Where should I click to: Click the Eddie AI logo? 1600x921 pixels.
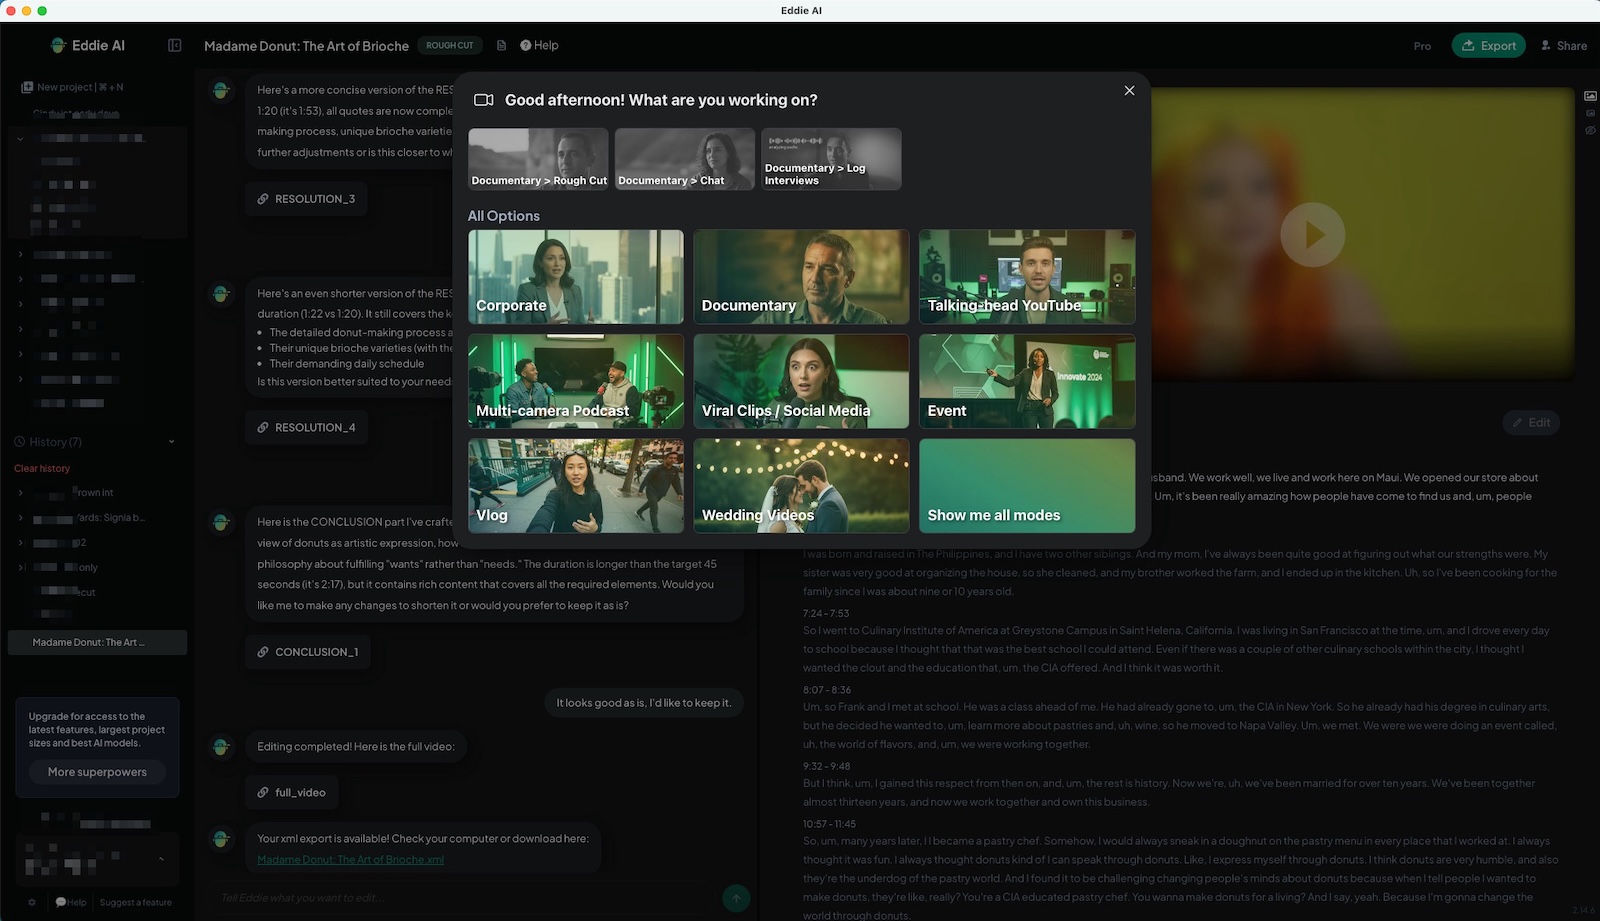pos(88,45)
